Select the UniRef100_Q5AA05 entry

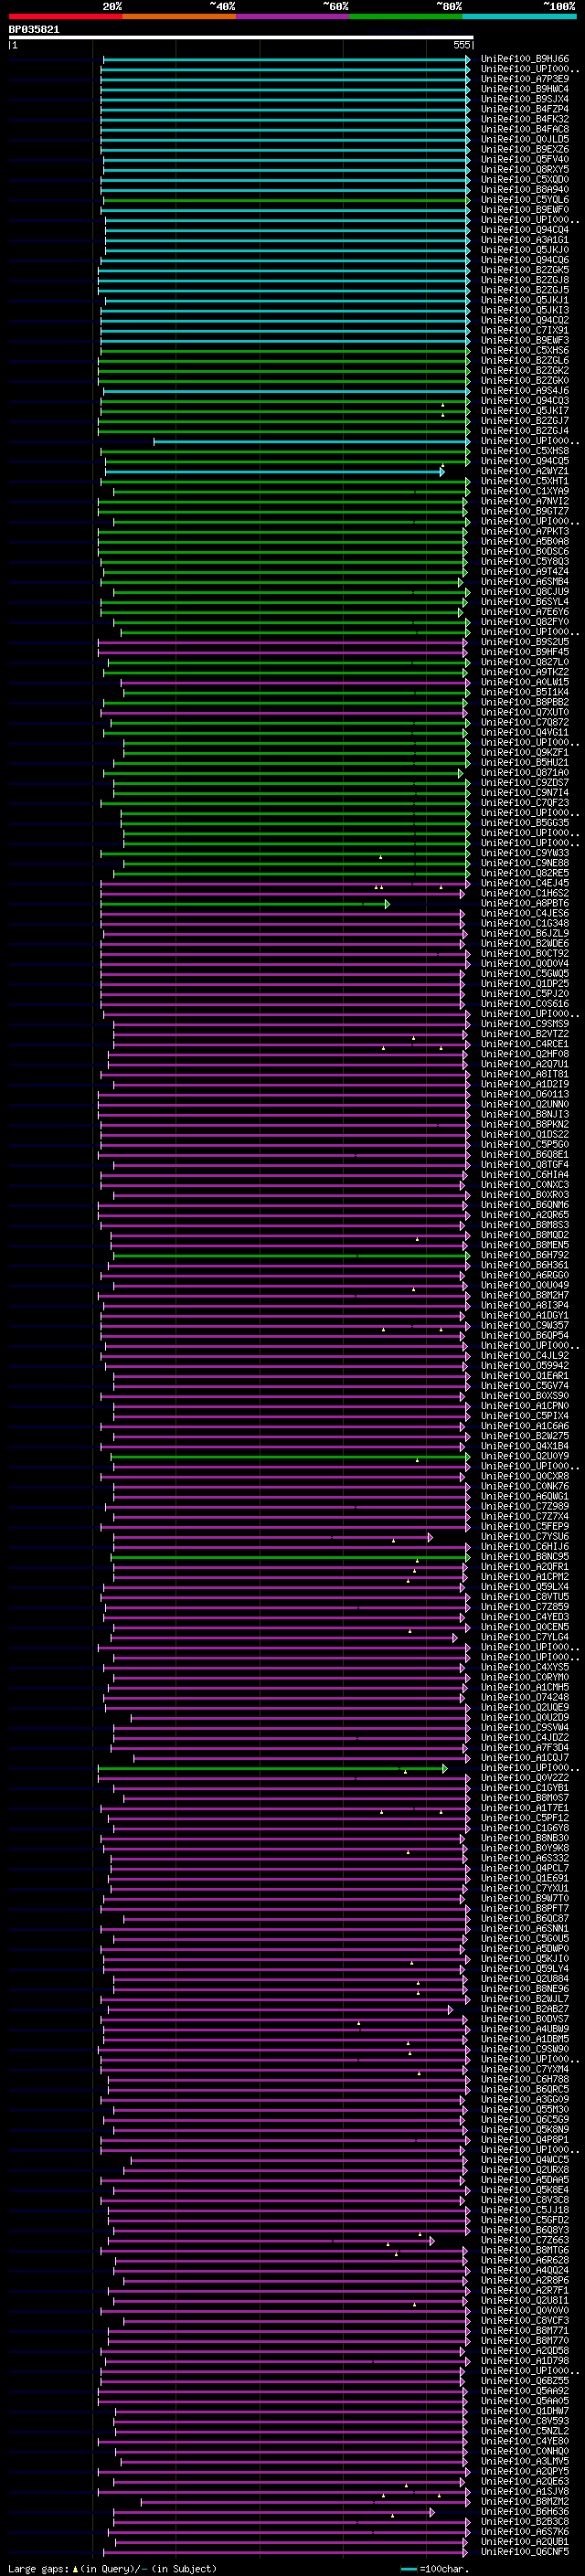(525, 2401)
